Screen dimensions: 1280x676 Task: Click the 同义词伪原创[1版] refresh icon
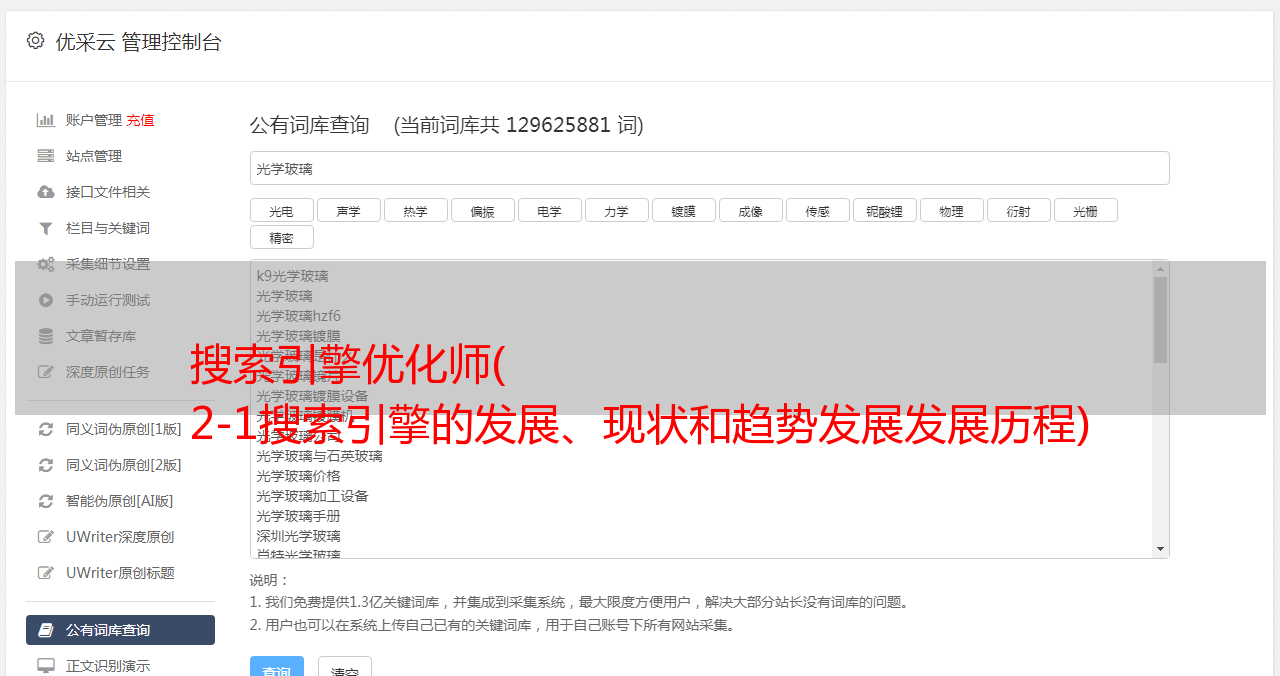tap(46, 429)
